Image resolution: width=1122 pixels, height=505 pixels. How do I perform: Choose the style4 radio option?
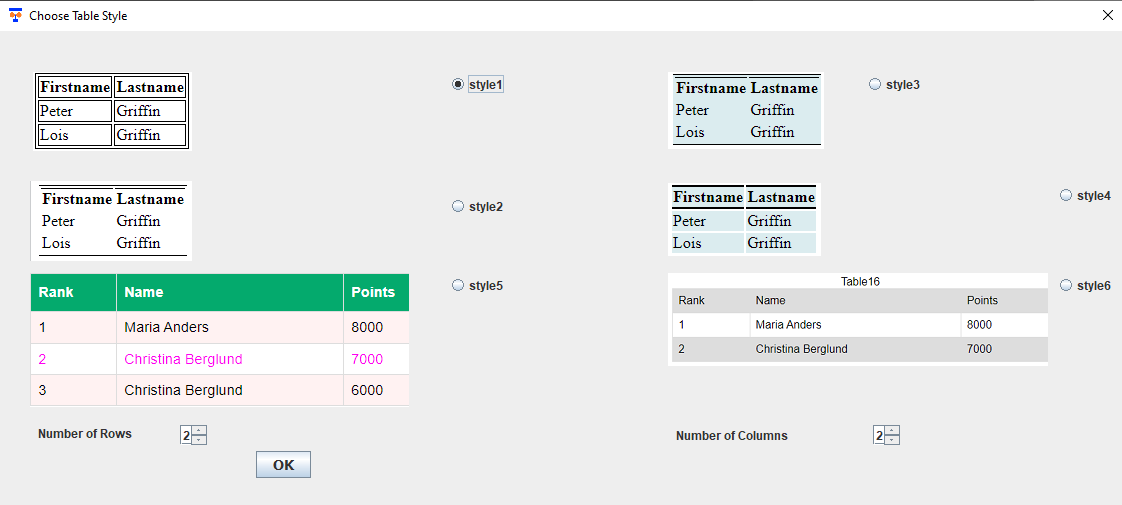pyautogui.click(x=1065, y=195)
